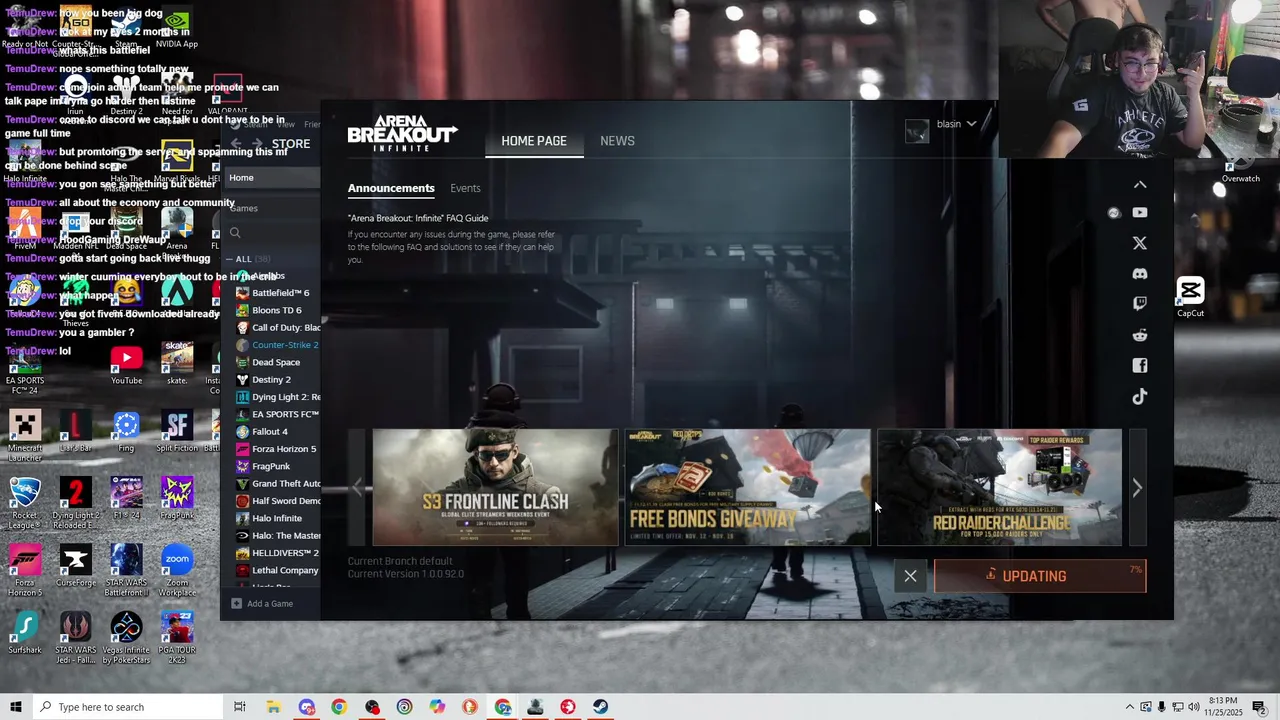
Task: Open STORE in the Steam window
Action: point(291,144)
